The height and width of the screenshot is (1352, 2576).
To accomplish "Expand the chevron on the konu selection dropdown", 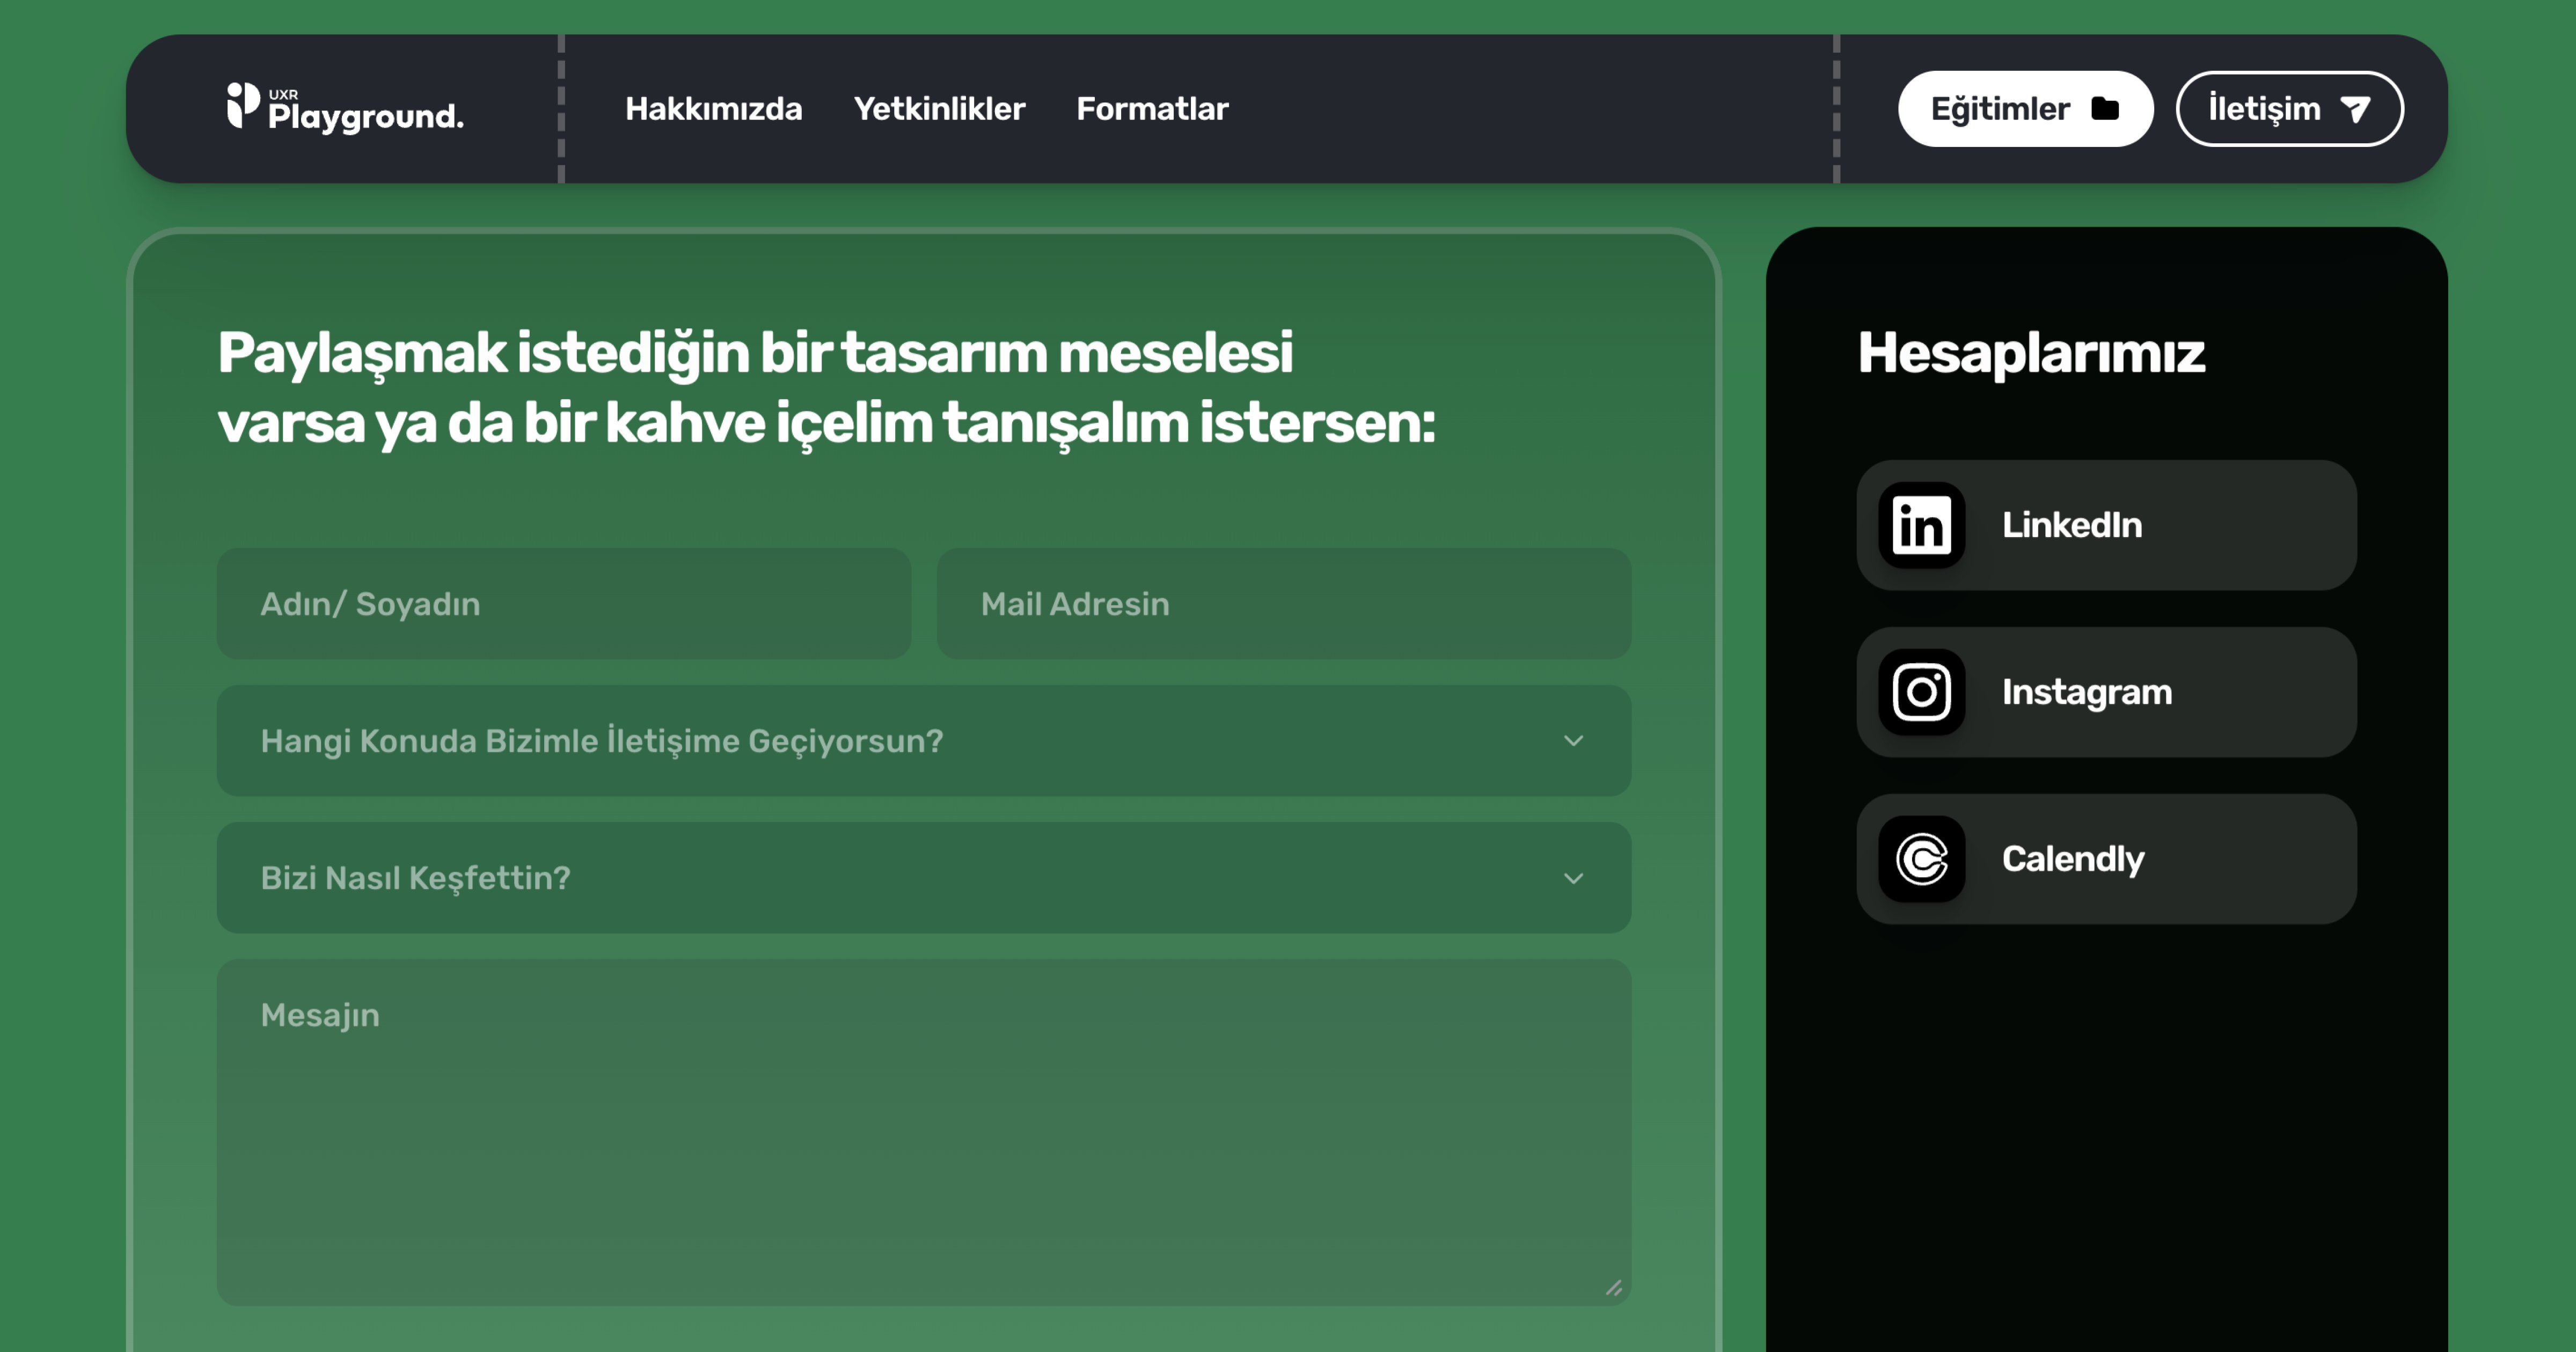I will click(1575, 740).
